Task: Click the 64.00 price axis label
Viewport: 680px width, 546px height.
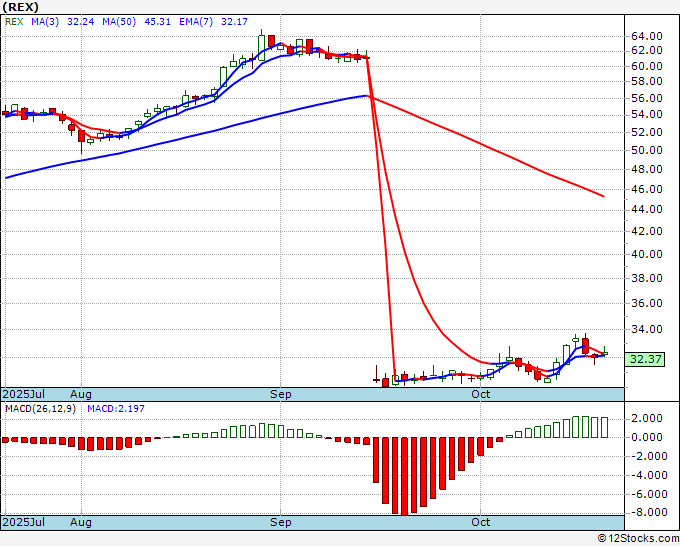Action: coord(647,36)
